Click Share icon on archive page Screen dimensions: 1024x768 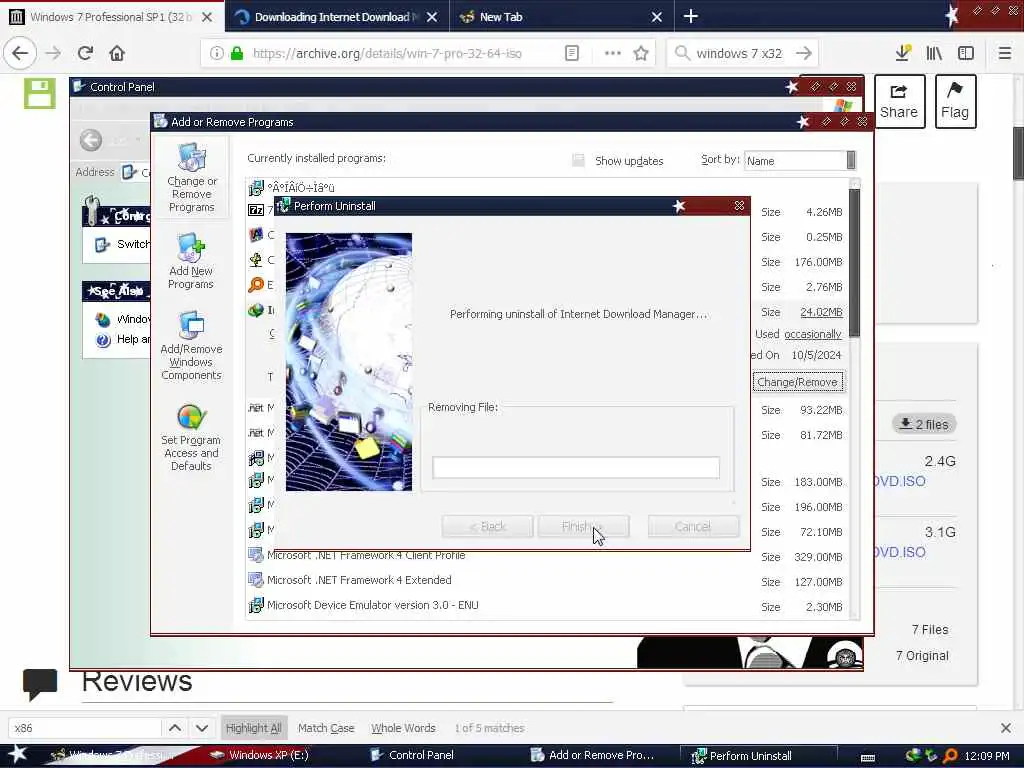pyautogui.click(x=899, y=101)
